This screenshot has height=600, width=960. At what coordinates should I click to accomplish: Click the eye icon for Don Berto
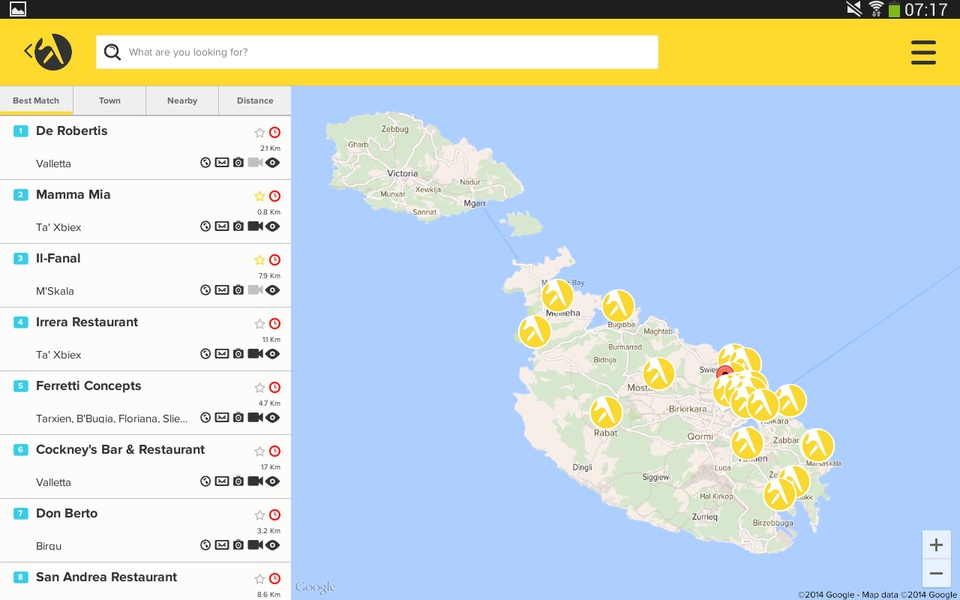point(272,544)
